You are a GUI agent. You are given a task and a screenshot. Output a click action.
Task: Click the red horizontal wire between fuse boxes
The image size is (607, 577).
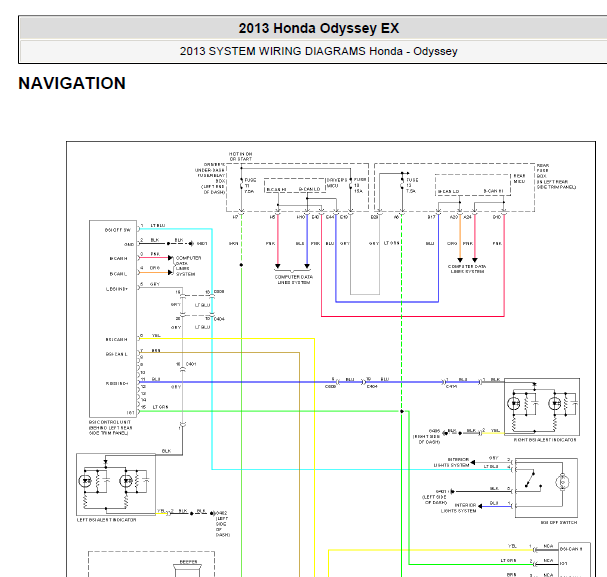point(413,316)
